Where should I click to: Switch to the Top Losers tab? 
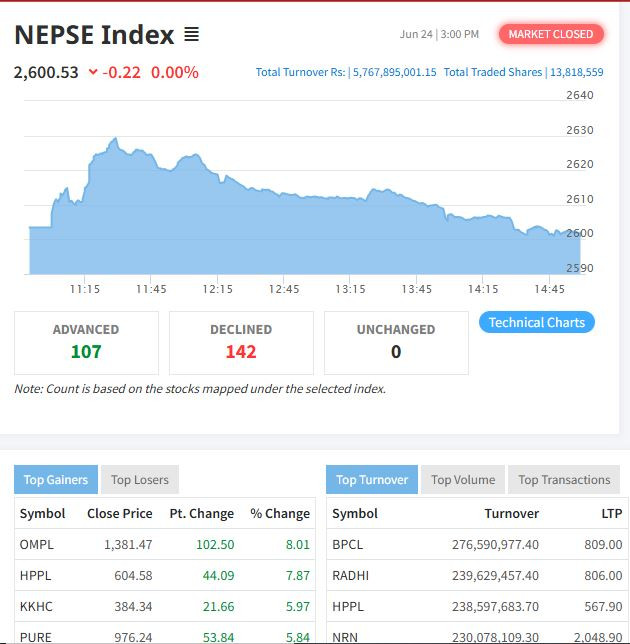(x=139, y=480)
